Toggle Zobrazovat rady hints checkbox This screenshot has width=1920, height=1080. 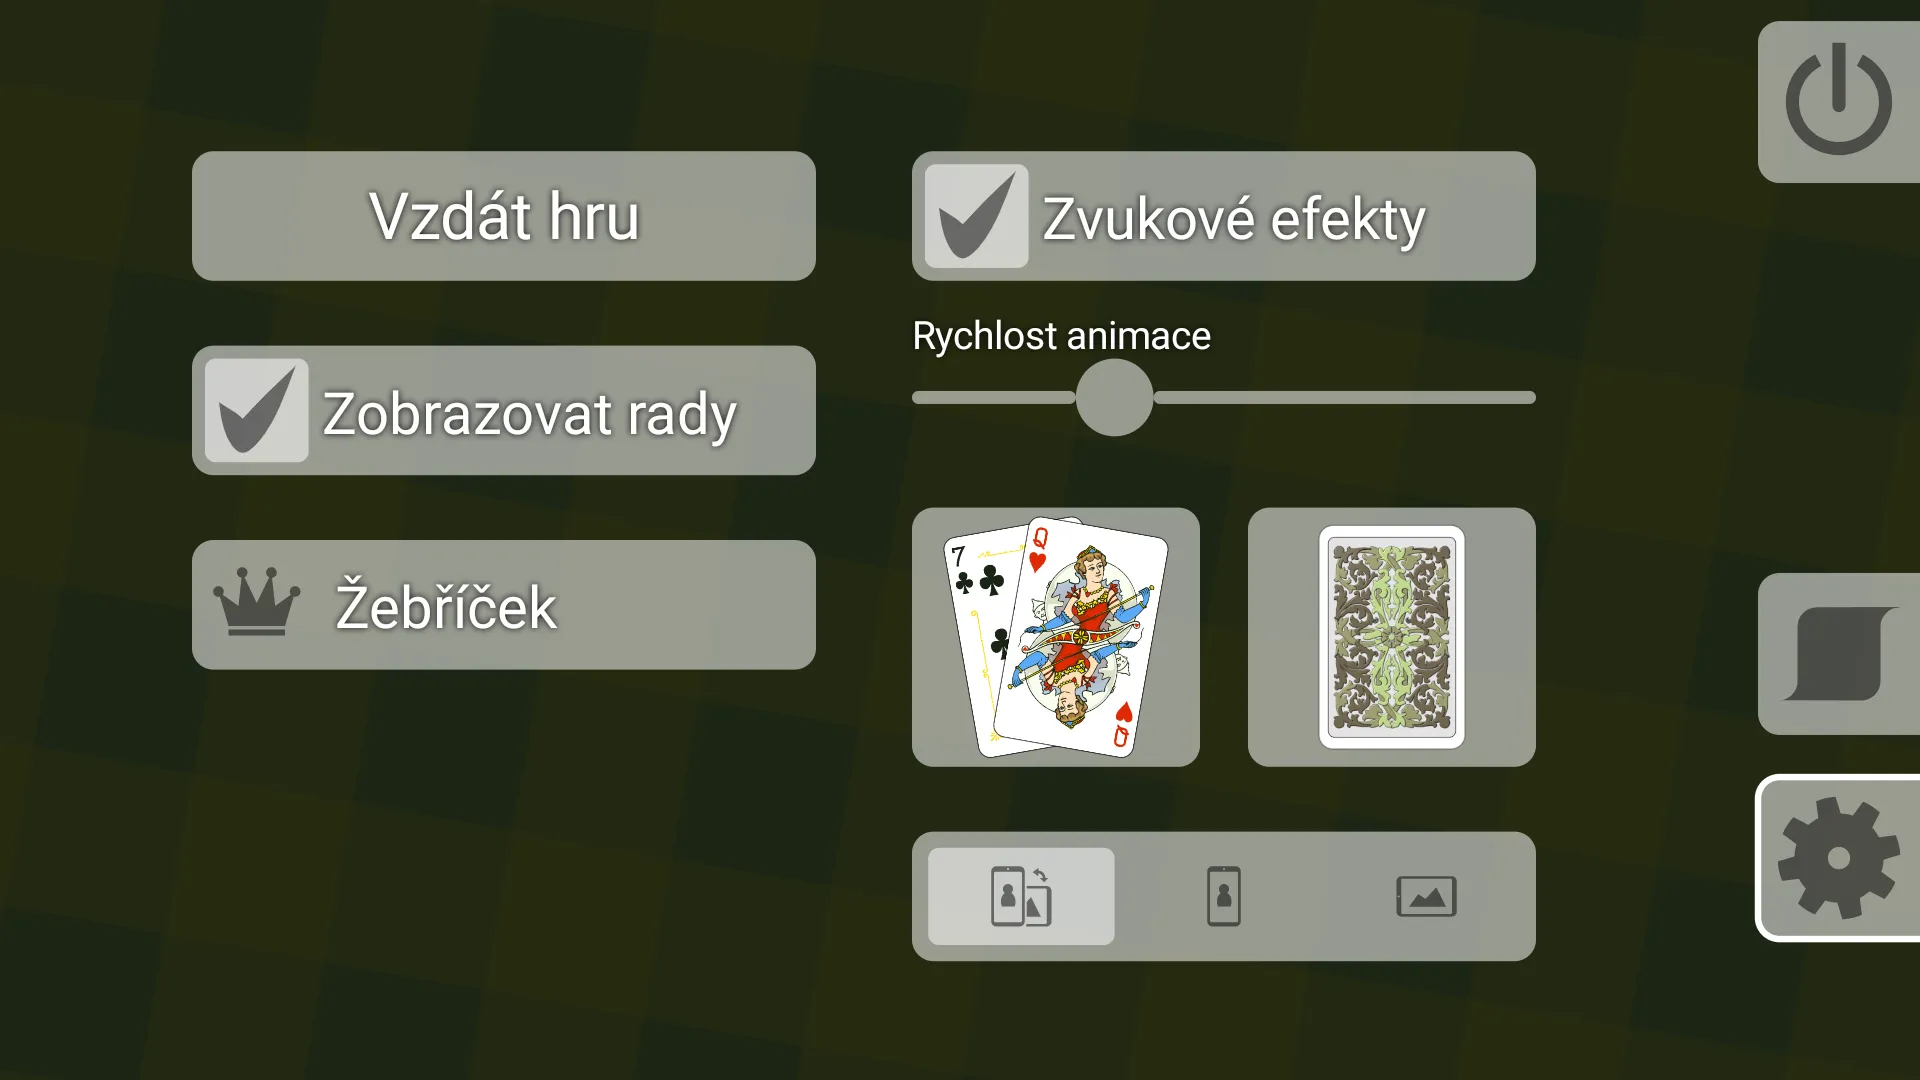[x=257, y=410]
